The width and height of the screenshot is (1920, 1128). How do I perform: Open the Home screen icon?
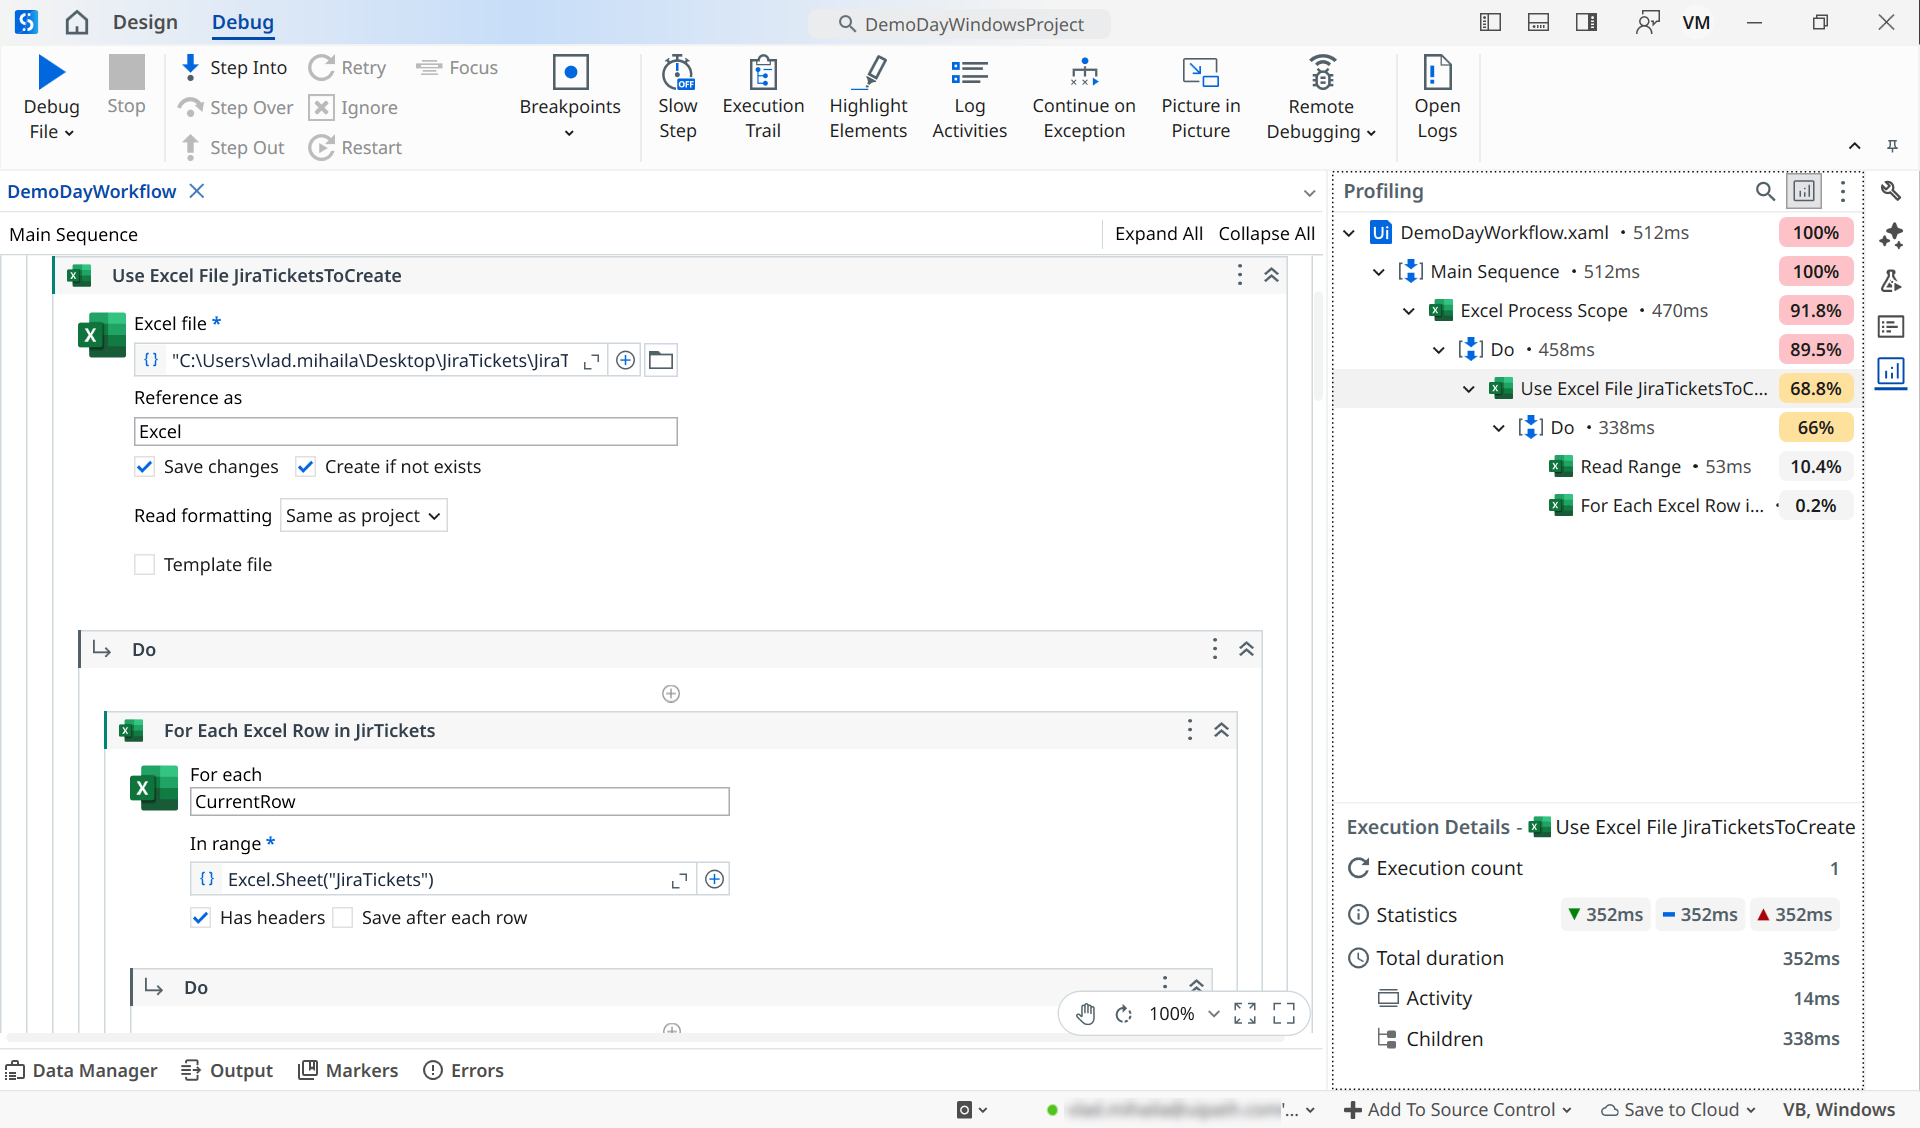coord(77,22)
